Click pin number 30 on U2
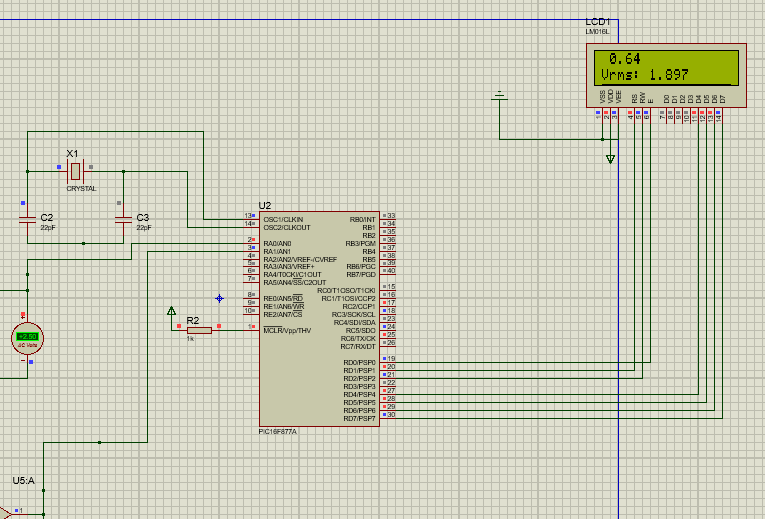This screenshot has width=765, height=519. [391, 415]
